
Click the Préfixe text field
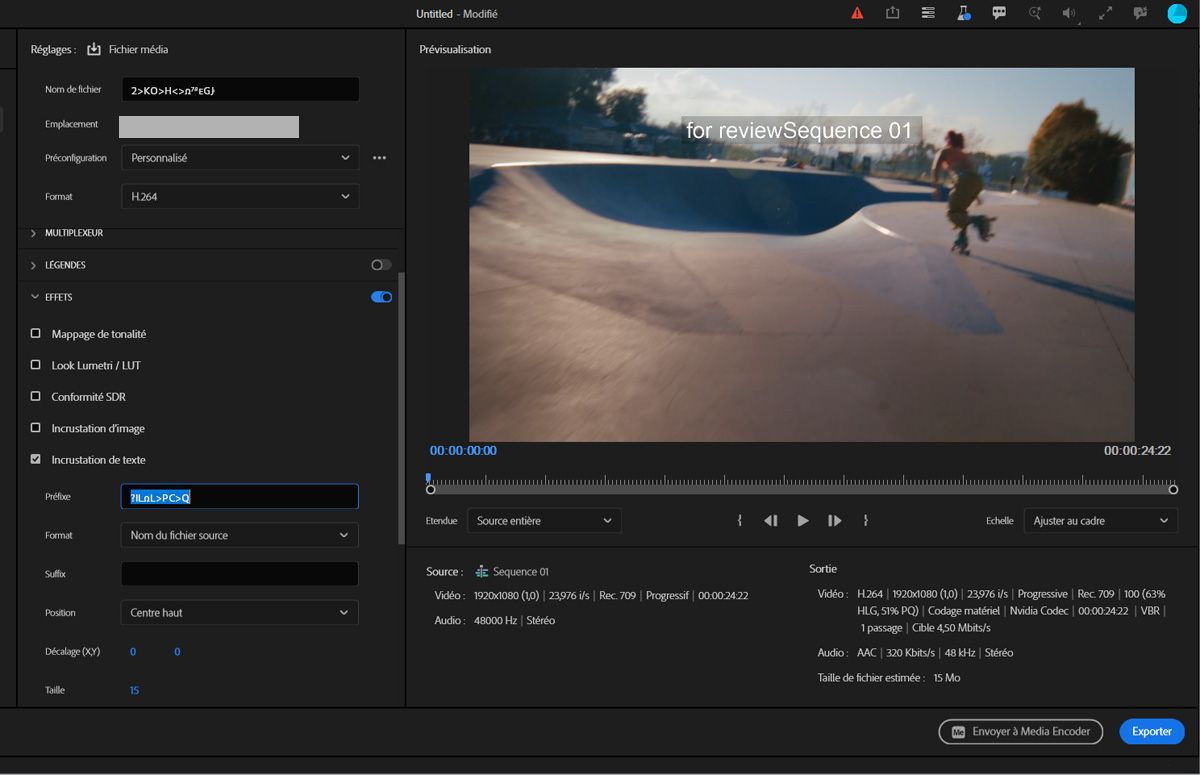240,496
